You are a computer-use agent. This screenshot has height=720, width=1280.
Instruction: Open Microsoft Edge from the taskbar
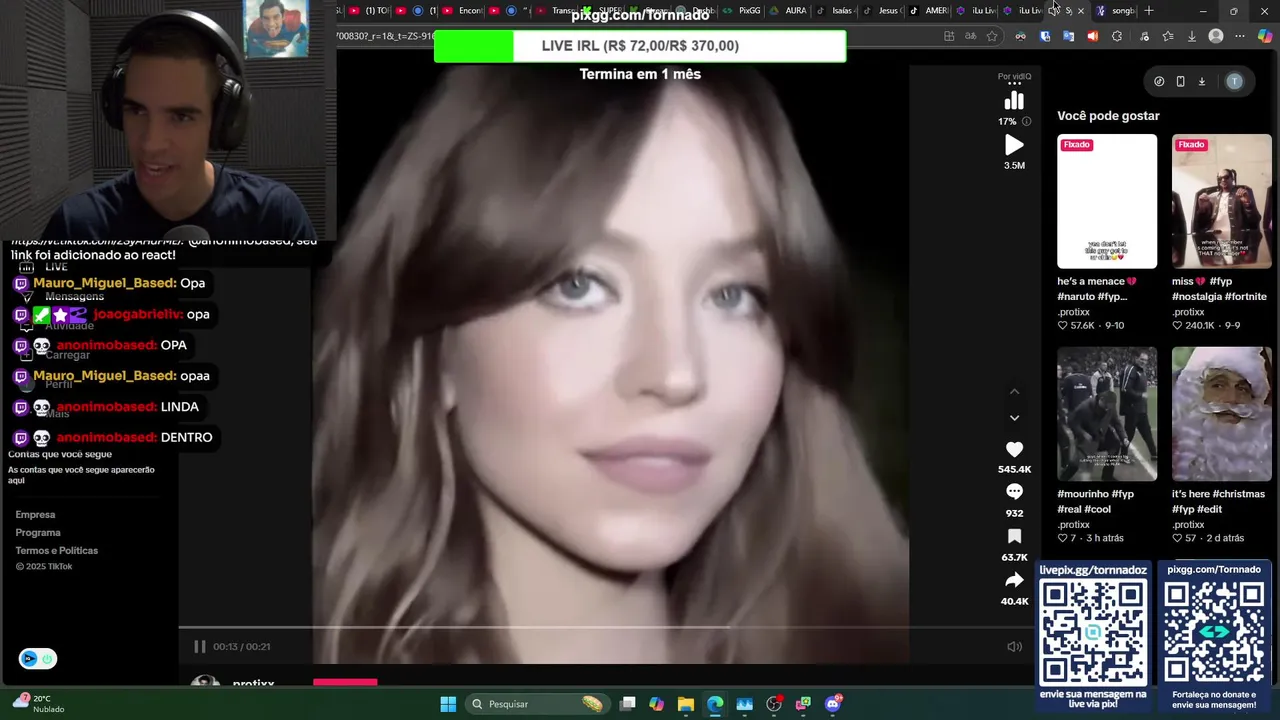coord(715,704)
